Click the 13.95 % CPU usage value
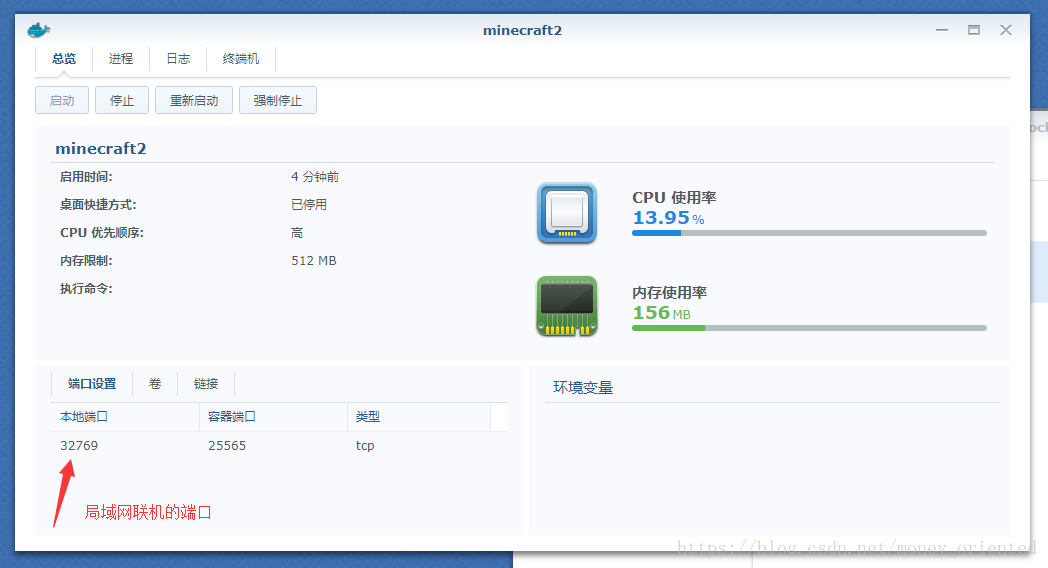Viewport: 1048px width, 568px height. (668, 218)
